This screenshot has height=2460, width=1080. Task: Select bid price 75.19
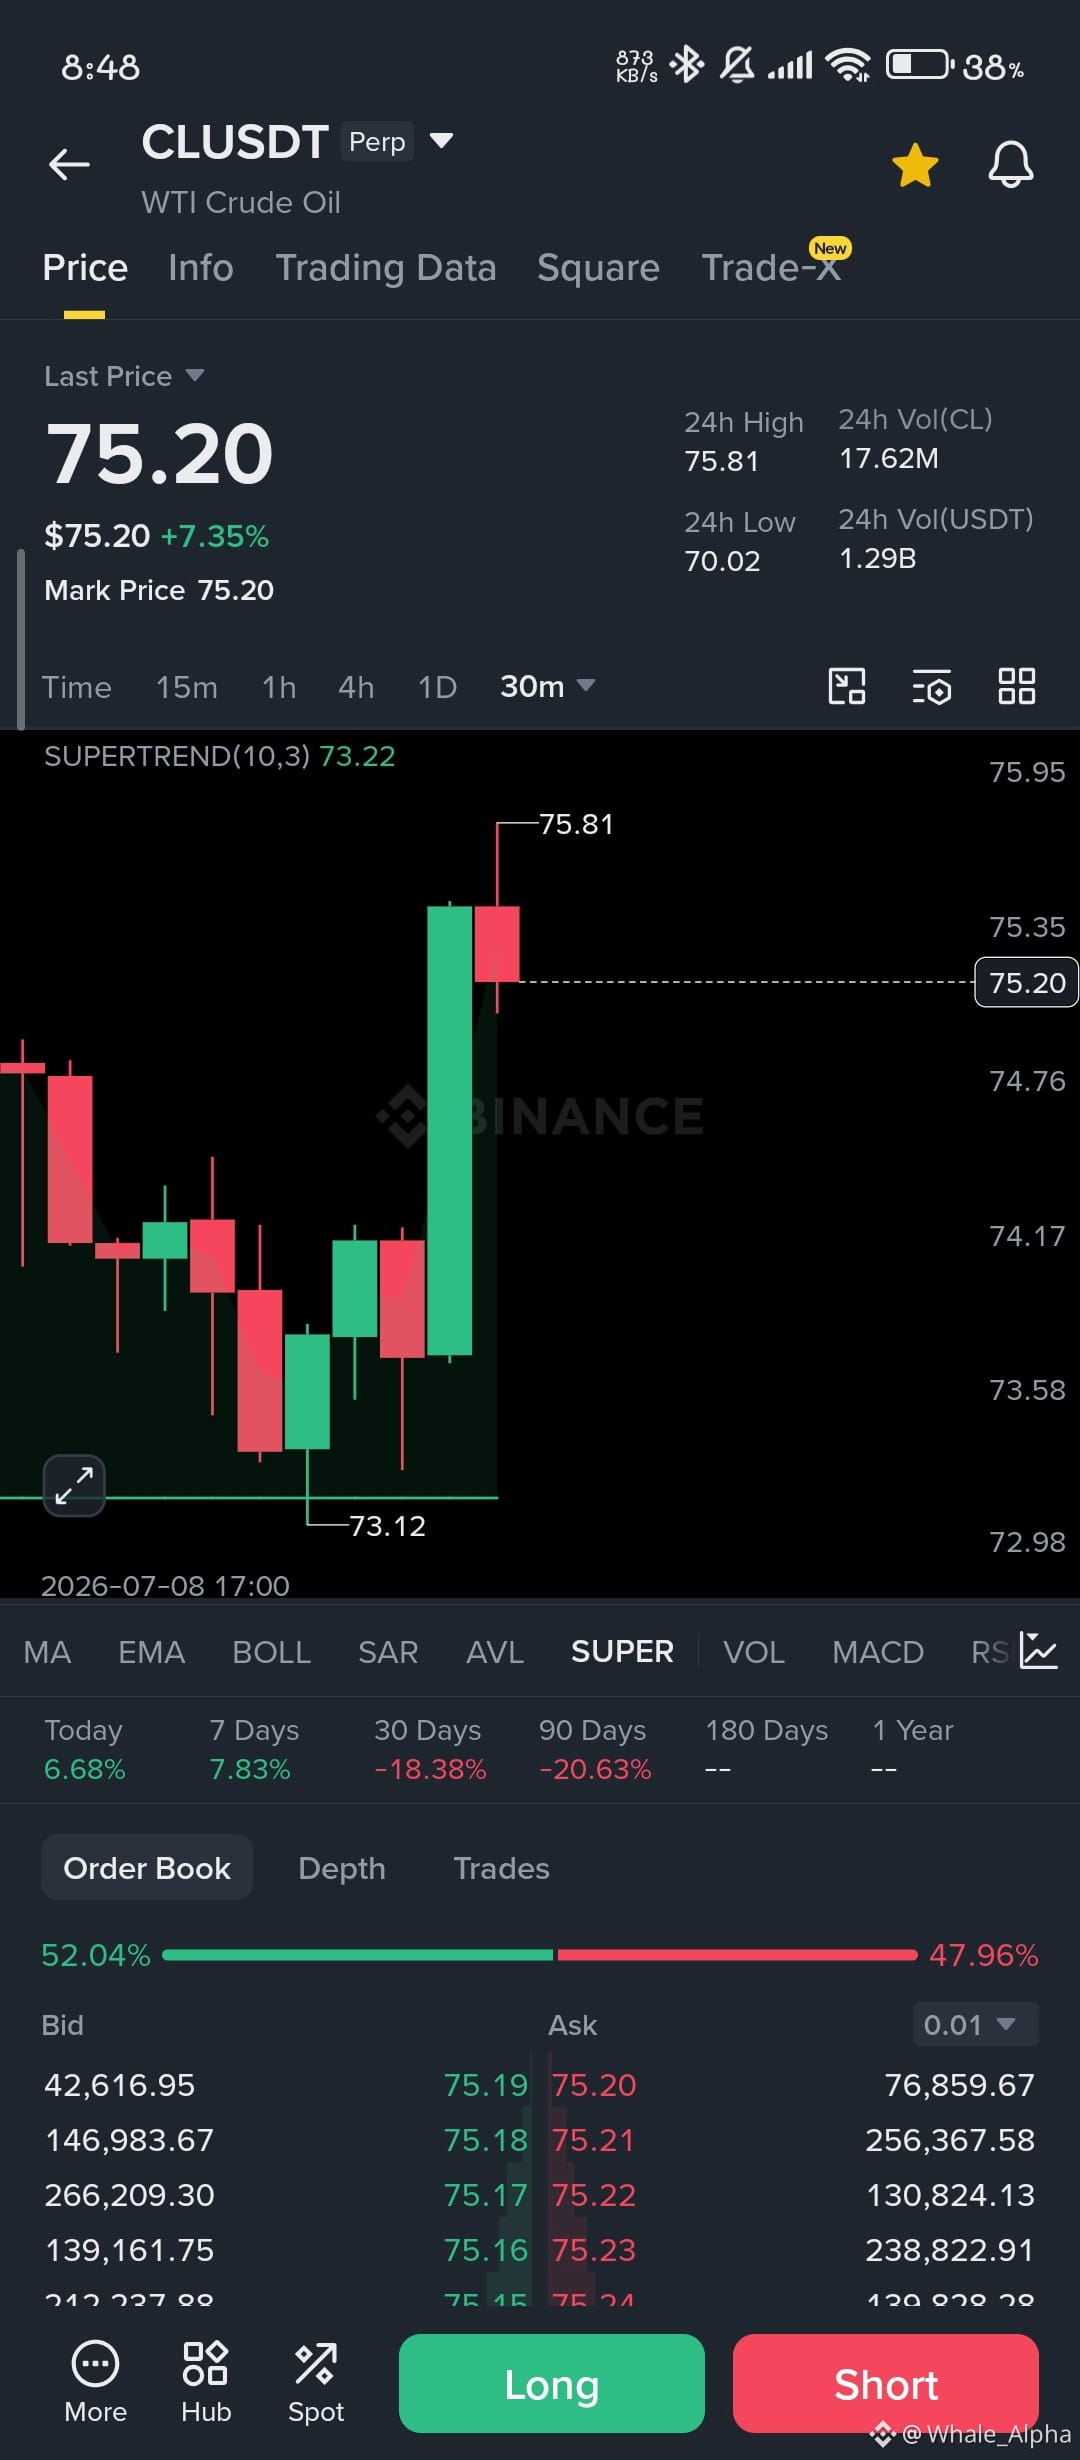485,2085
